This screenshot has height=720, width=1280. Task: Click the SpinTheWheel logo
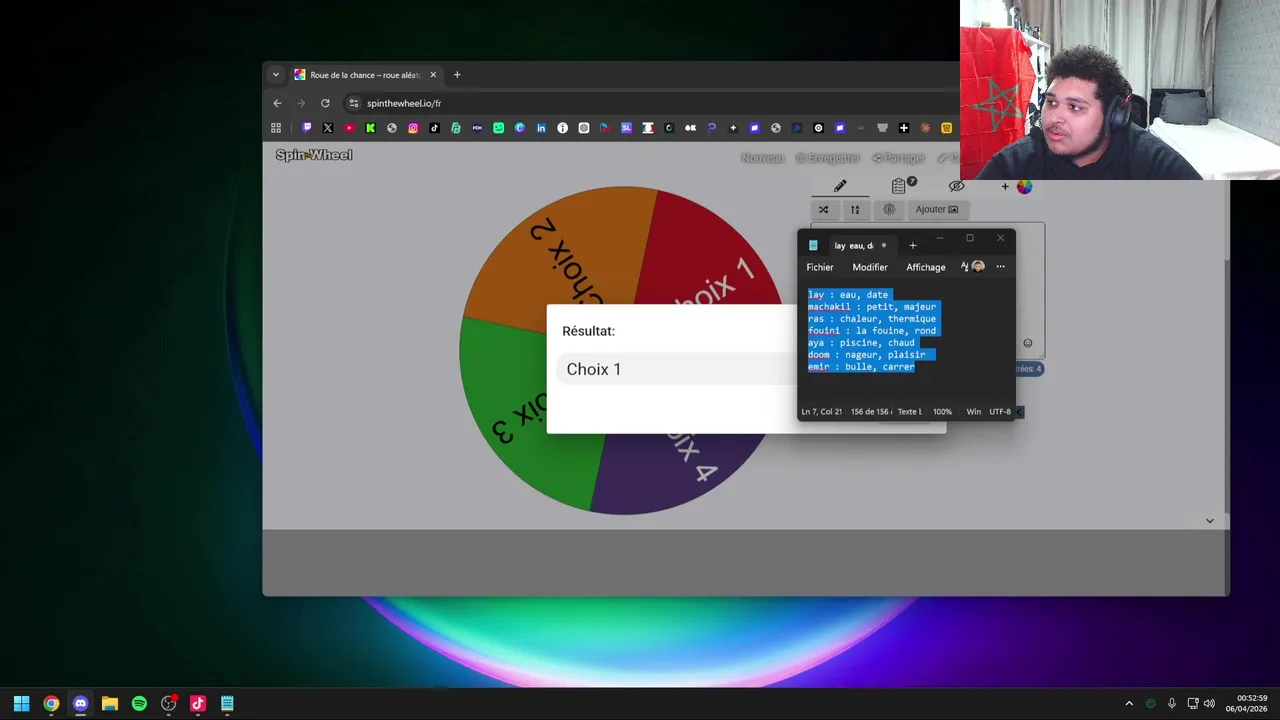tap(314, 155)
